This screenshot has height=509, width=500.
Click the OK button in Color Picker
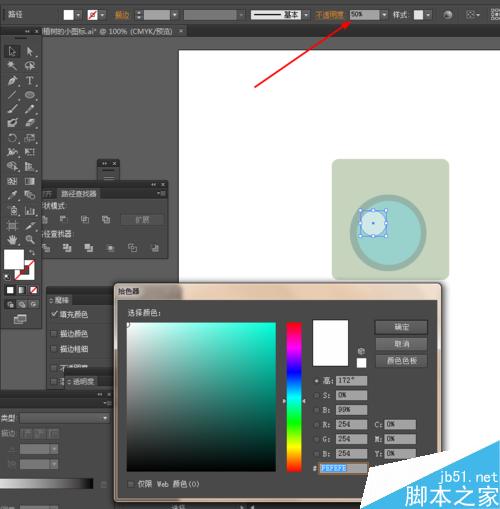click(401, 327)
